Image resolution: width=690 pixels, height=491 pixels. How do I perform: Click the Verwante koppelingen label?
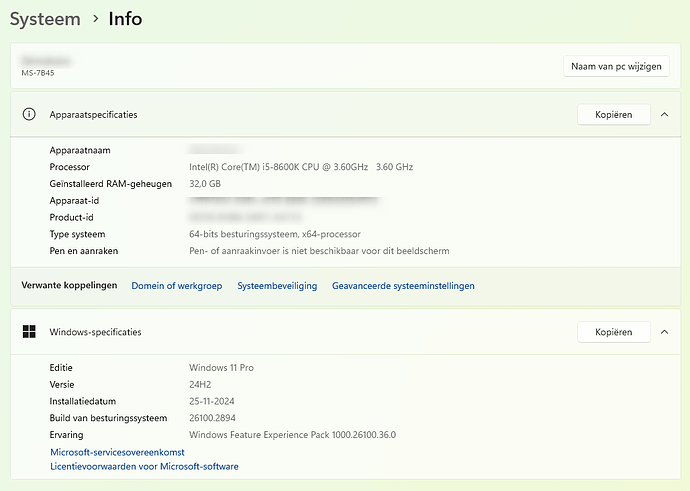pos(70,285)
